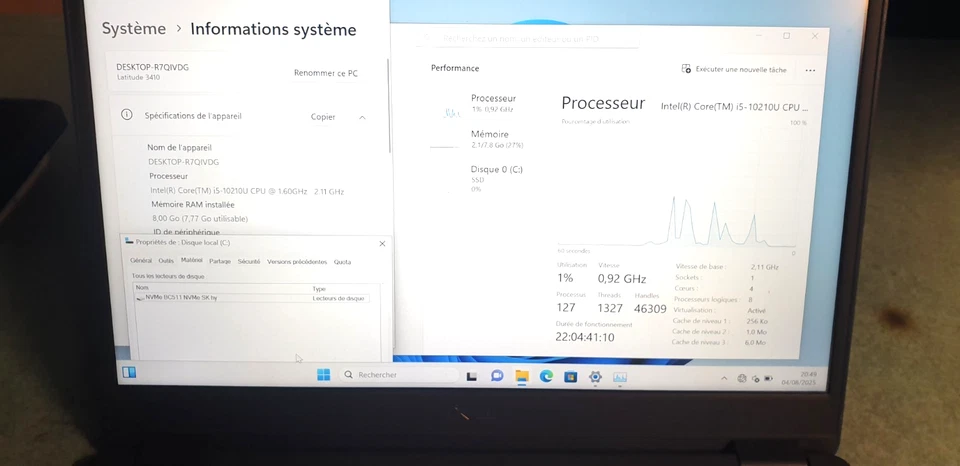Click the Intel Core i5-10210U processor value
Image resolution: width=960 pixels, height=466 pixels.
click(x=247, y=192)
